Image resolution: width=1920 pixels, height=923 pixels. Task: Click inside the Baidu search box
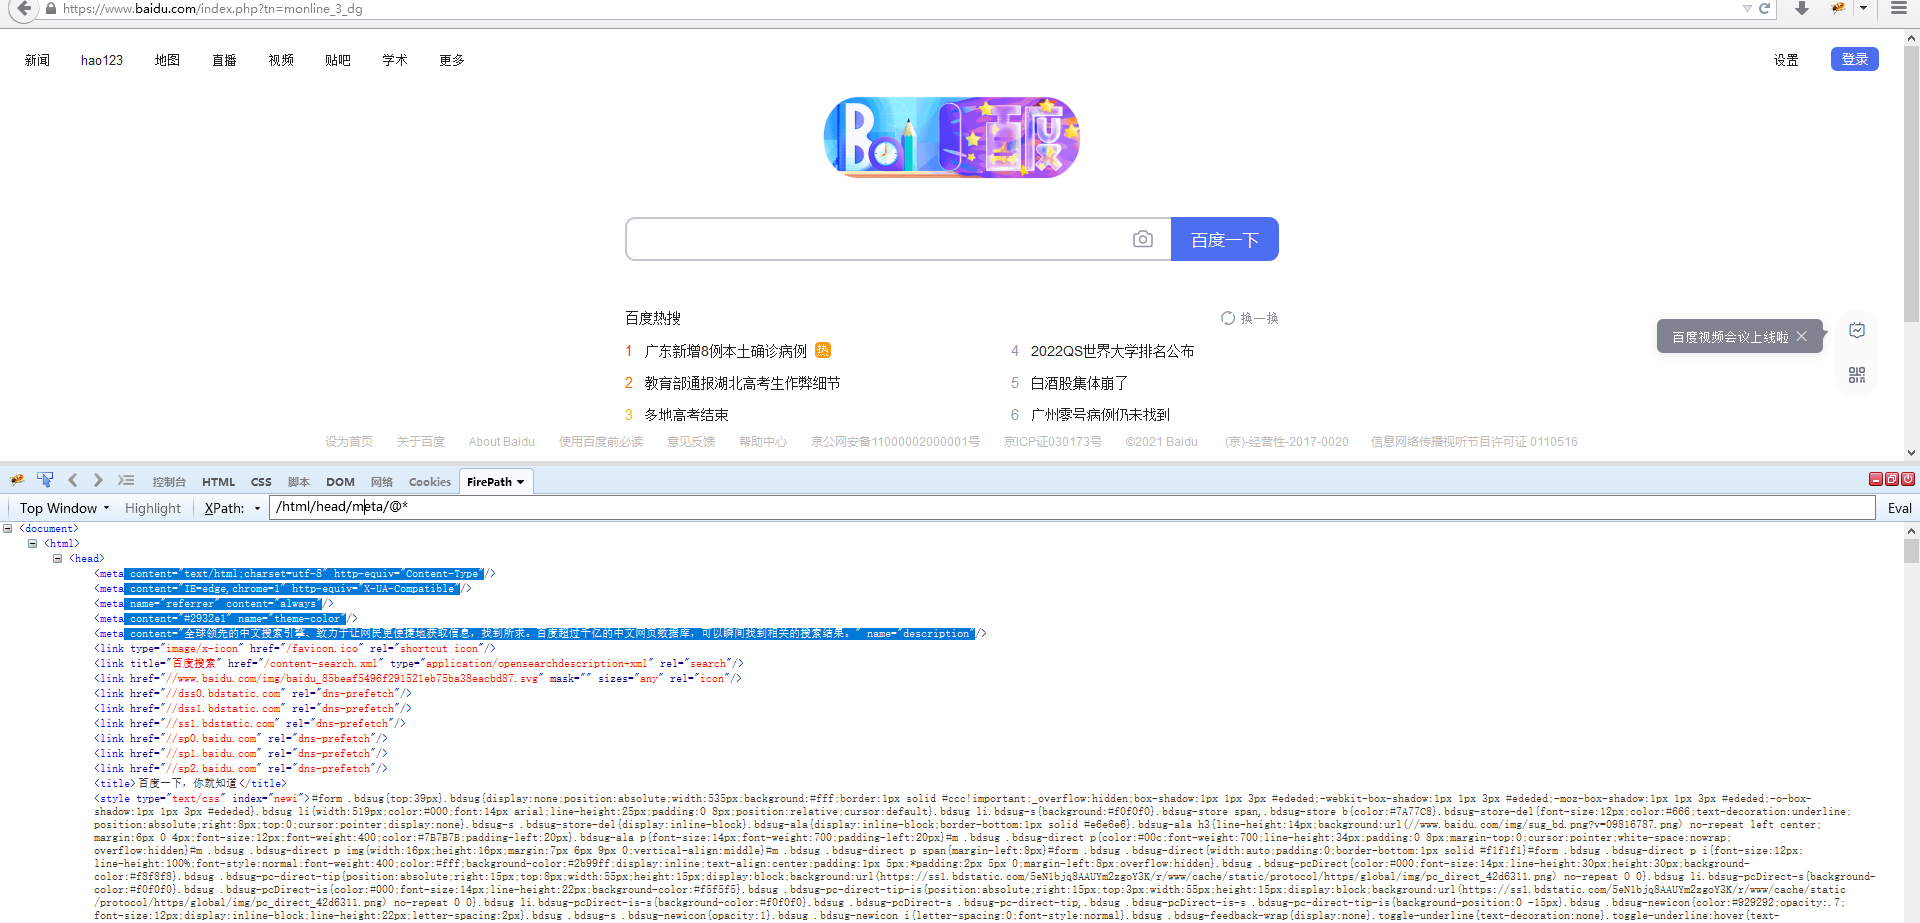coord(880,239)
